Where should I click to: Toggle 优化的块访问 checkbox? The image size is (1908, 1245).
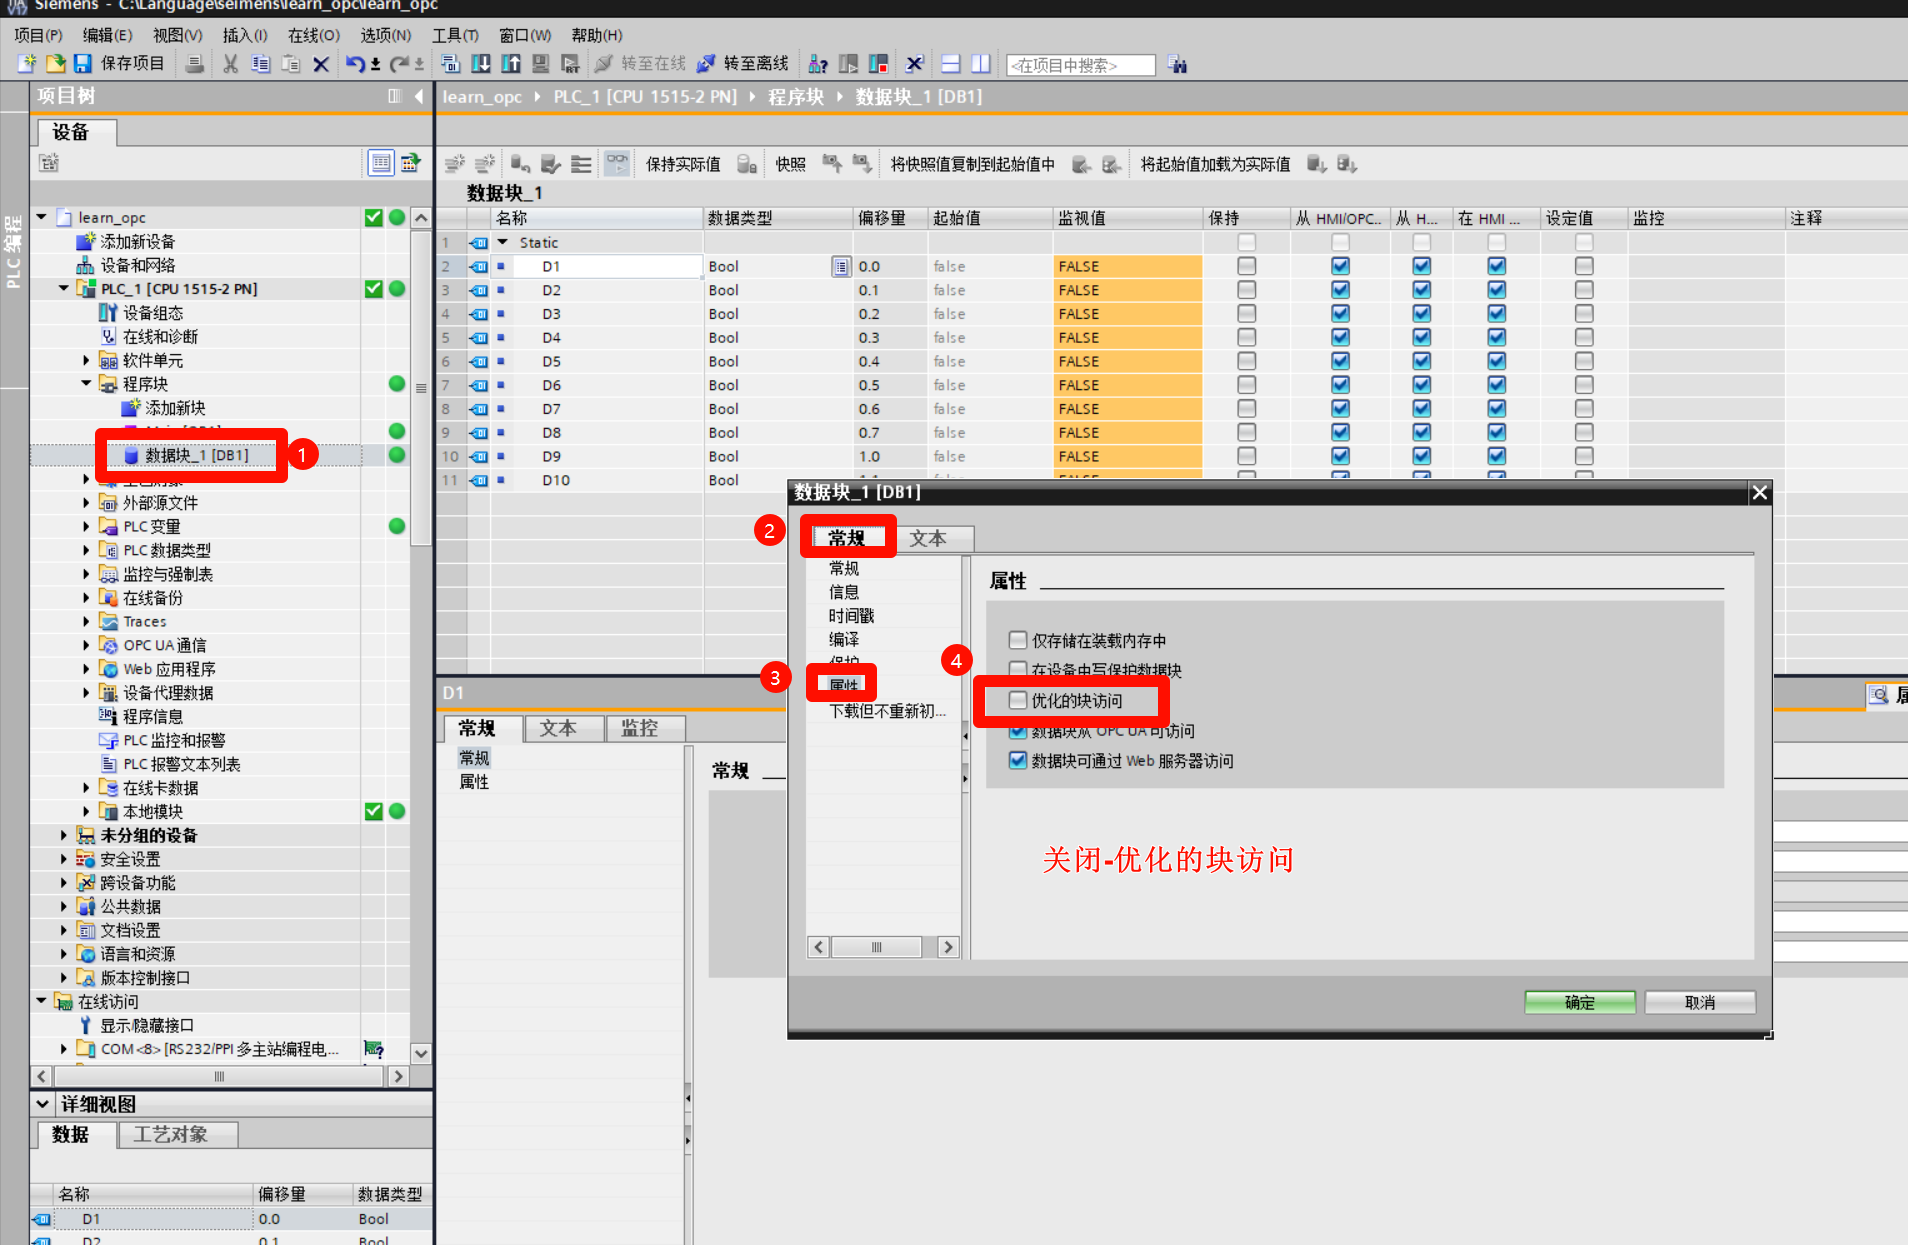coord(1018,700)
